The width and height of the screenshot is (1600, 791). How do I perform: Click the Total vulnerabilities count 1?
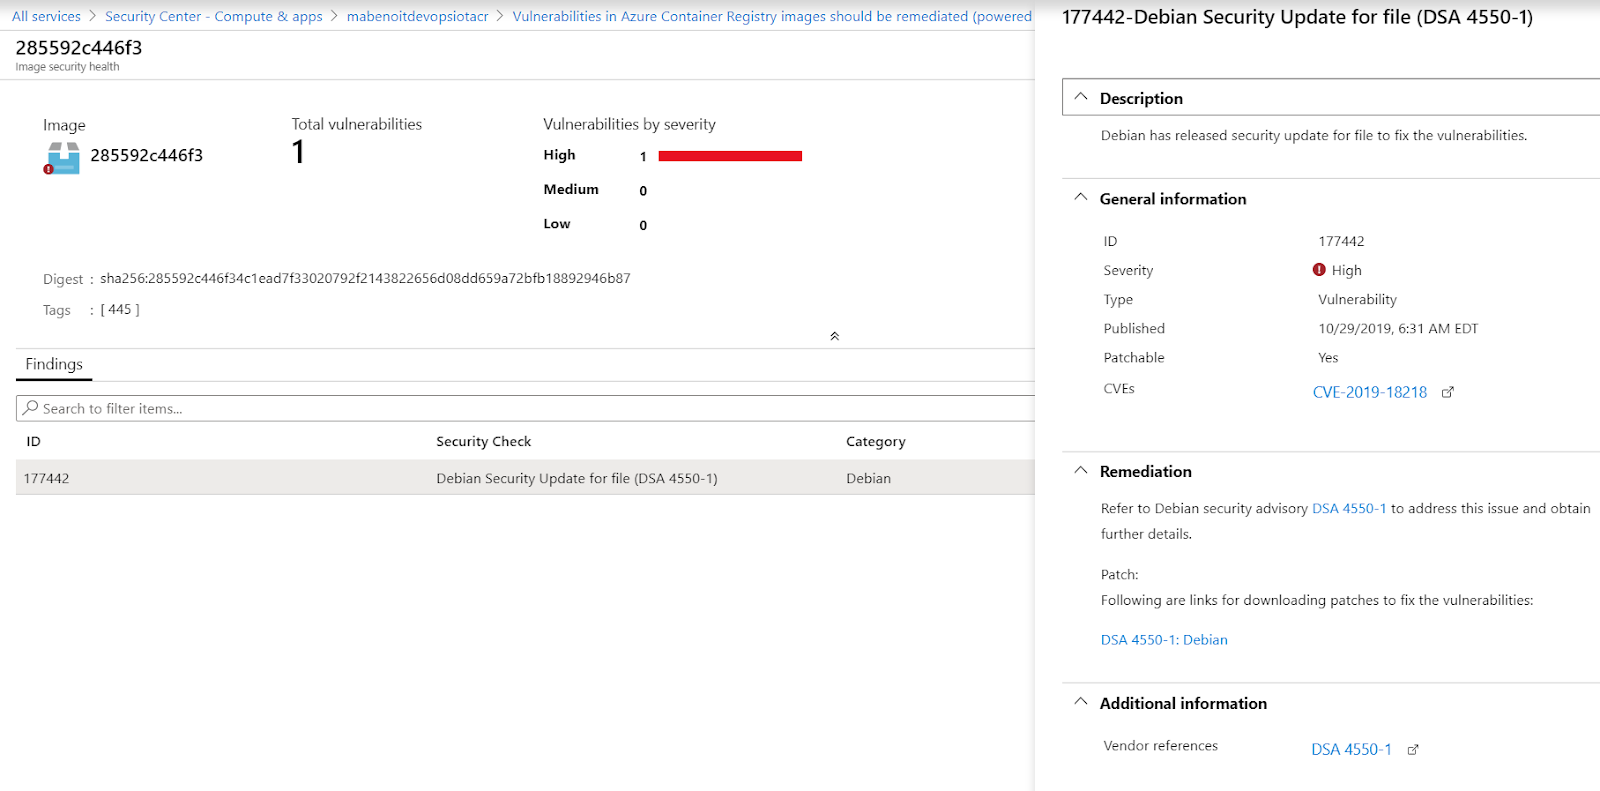[298, 152]
